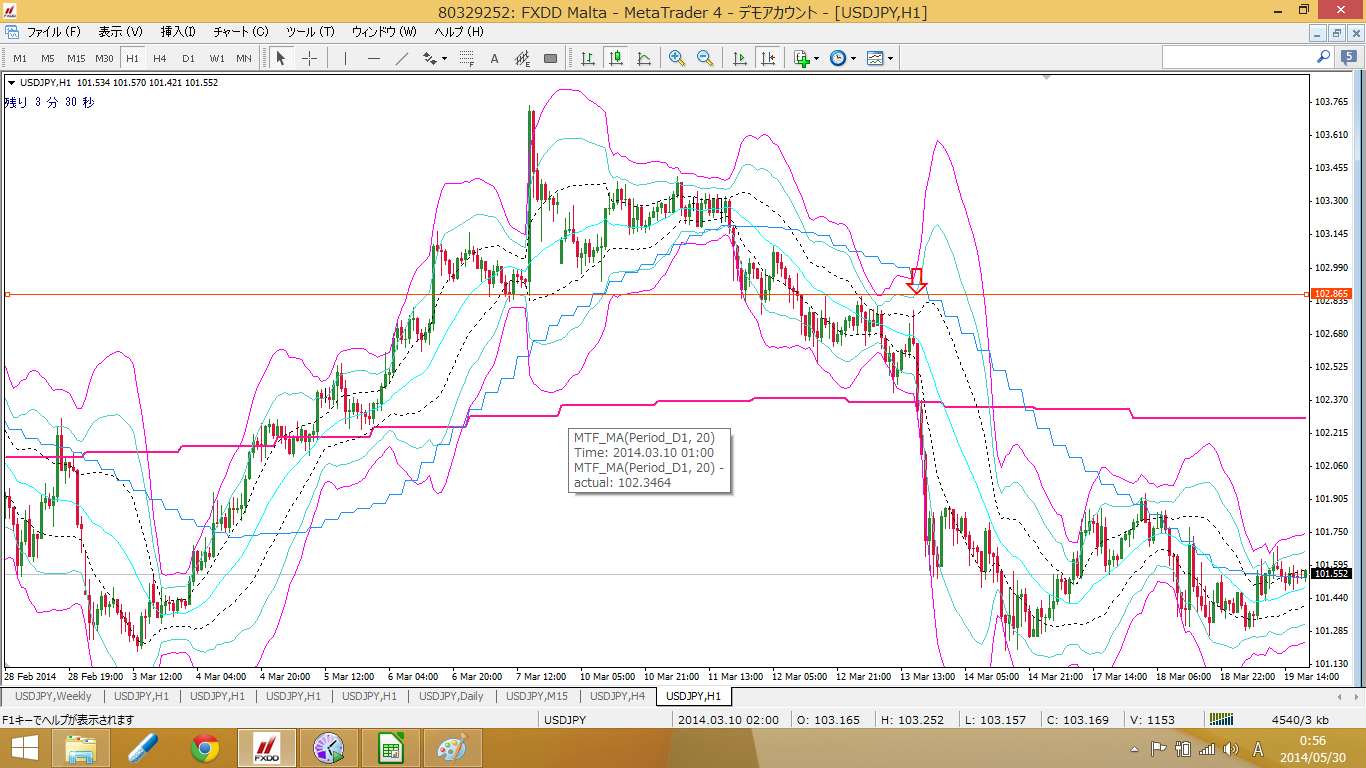This screenshot has height=768, width=1366.
Task: Expand the templates dropdown arrow
Action: [x=890, y=58]
